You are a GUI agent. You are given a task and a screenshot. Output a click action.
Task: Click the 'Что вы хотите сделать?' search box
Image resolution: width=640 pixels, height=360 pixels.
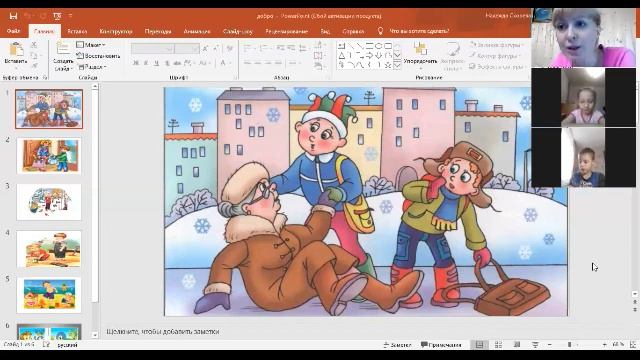coord(420,31)
